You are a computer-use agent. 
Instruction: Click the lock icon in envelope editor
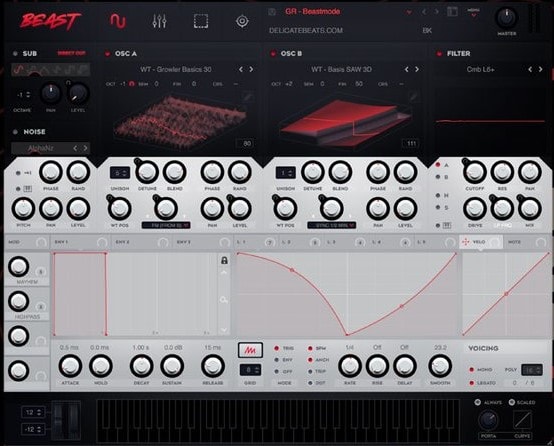(224, 260)
